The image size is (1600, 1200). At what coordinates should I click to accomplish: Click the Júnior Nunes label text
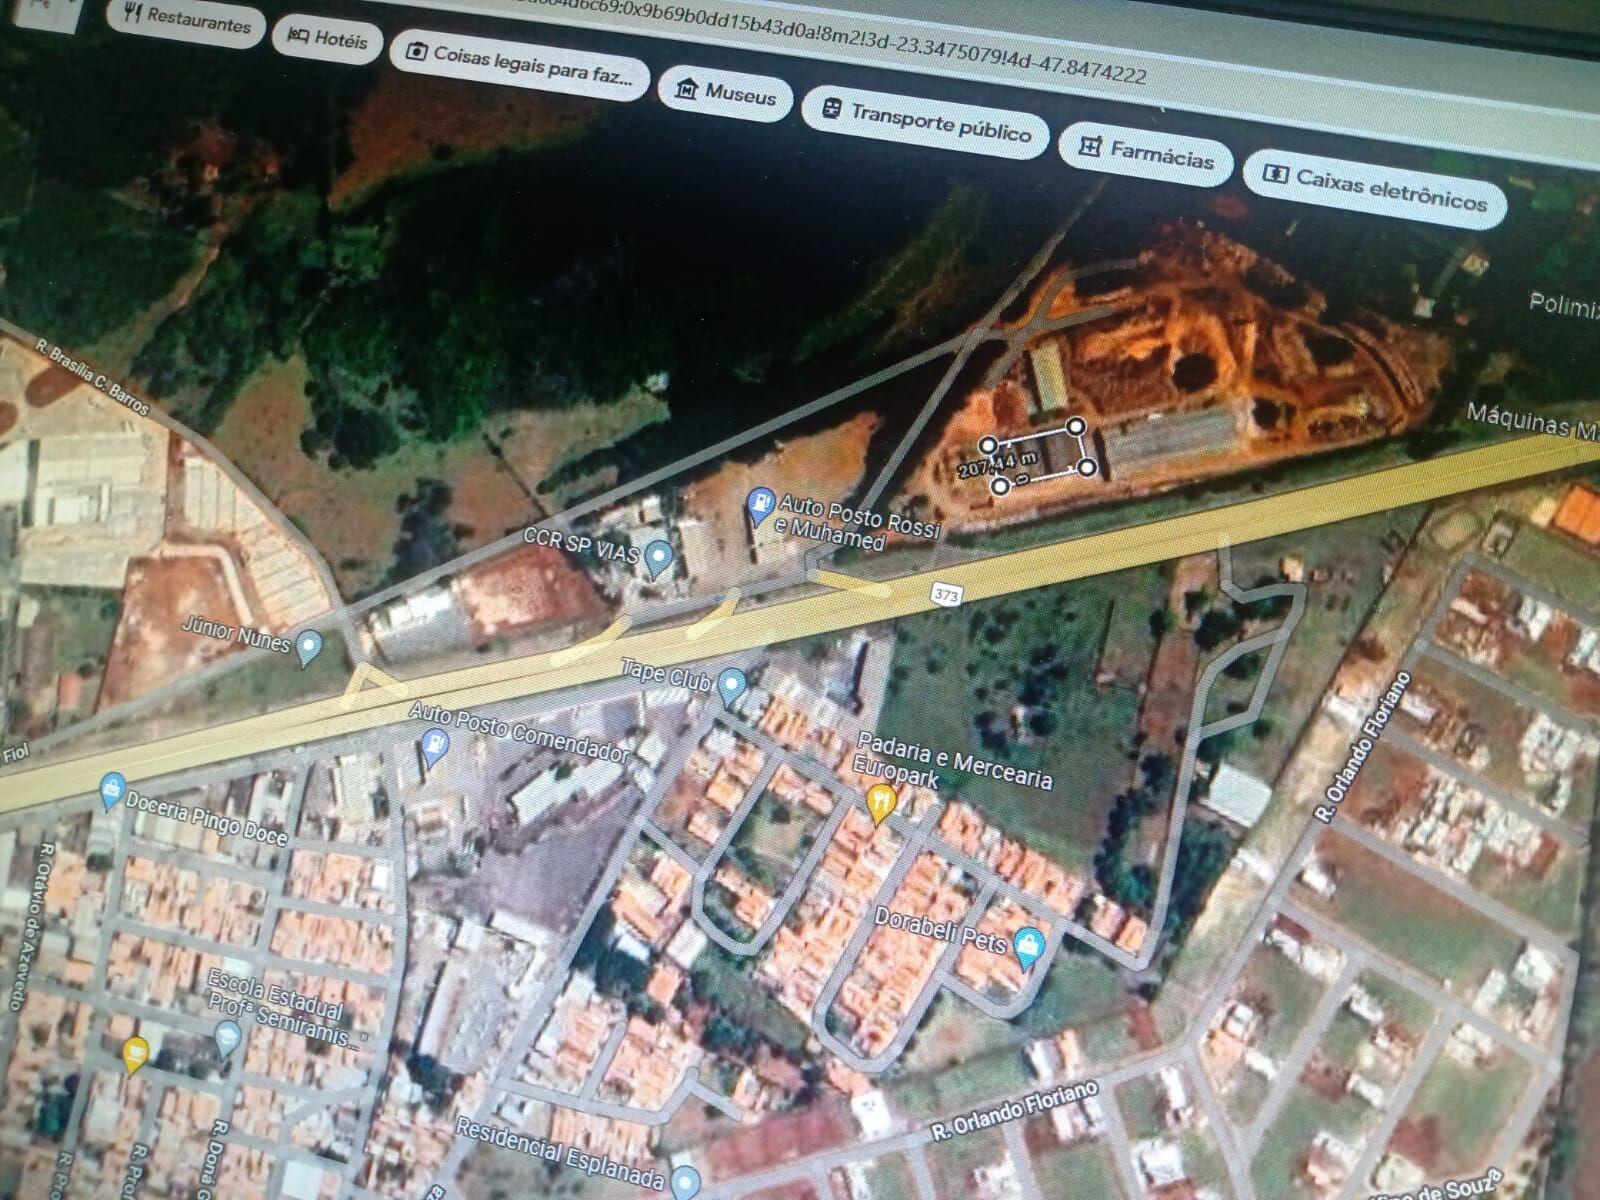tap(236, 635)
